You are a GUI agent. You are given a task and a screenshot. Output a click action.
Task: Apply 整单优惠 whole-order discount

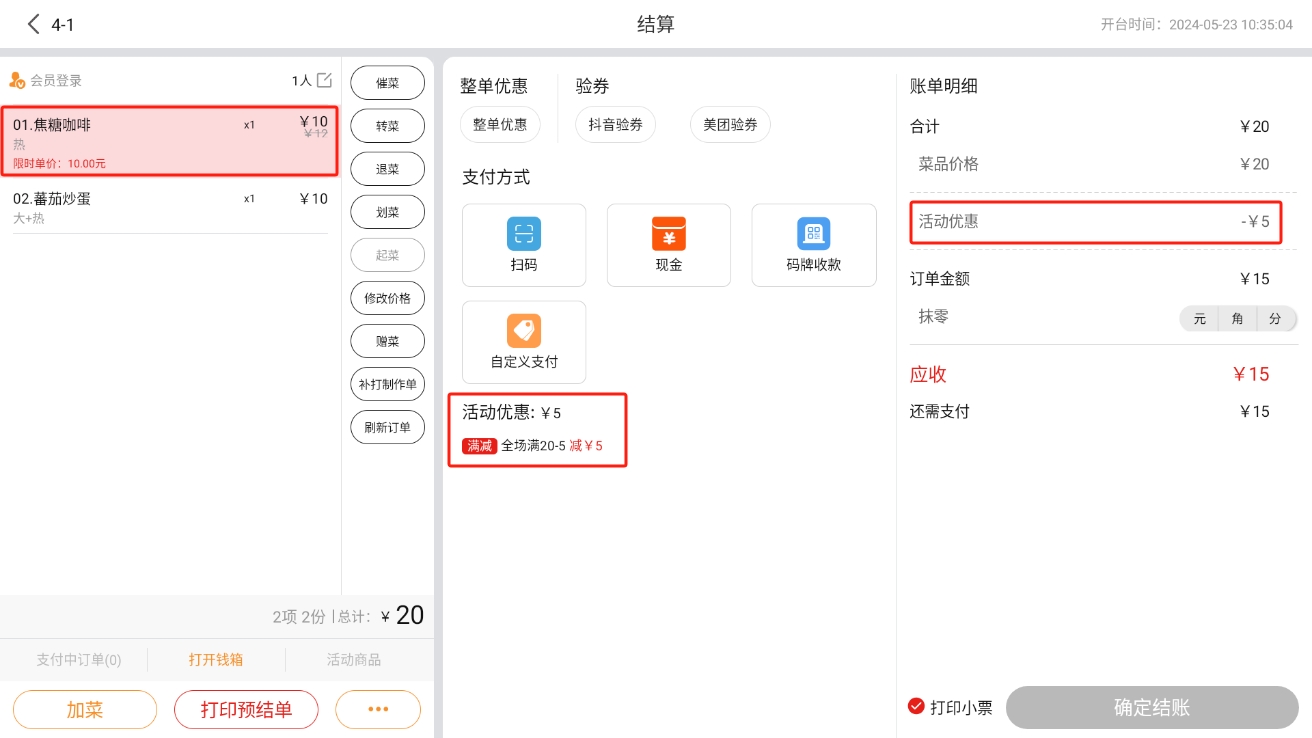(x=500, y=125)
